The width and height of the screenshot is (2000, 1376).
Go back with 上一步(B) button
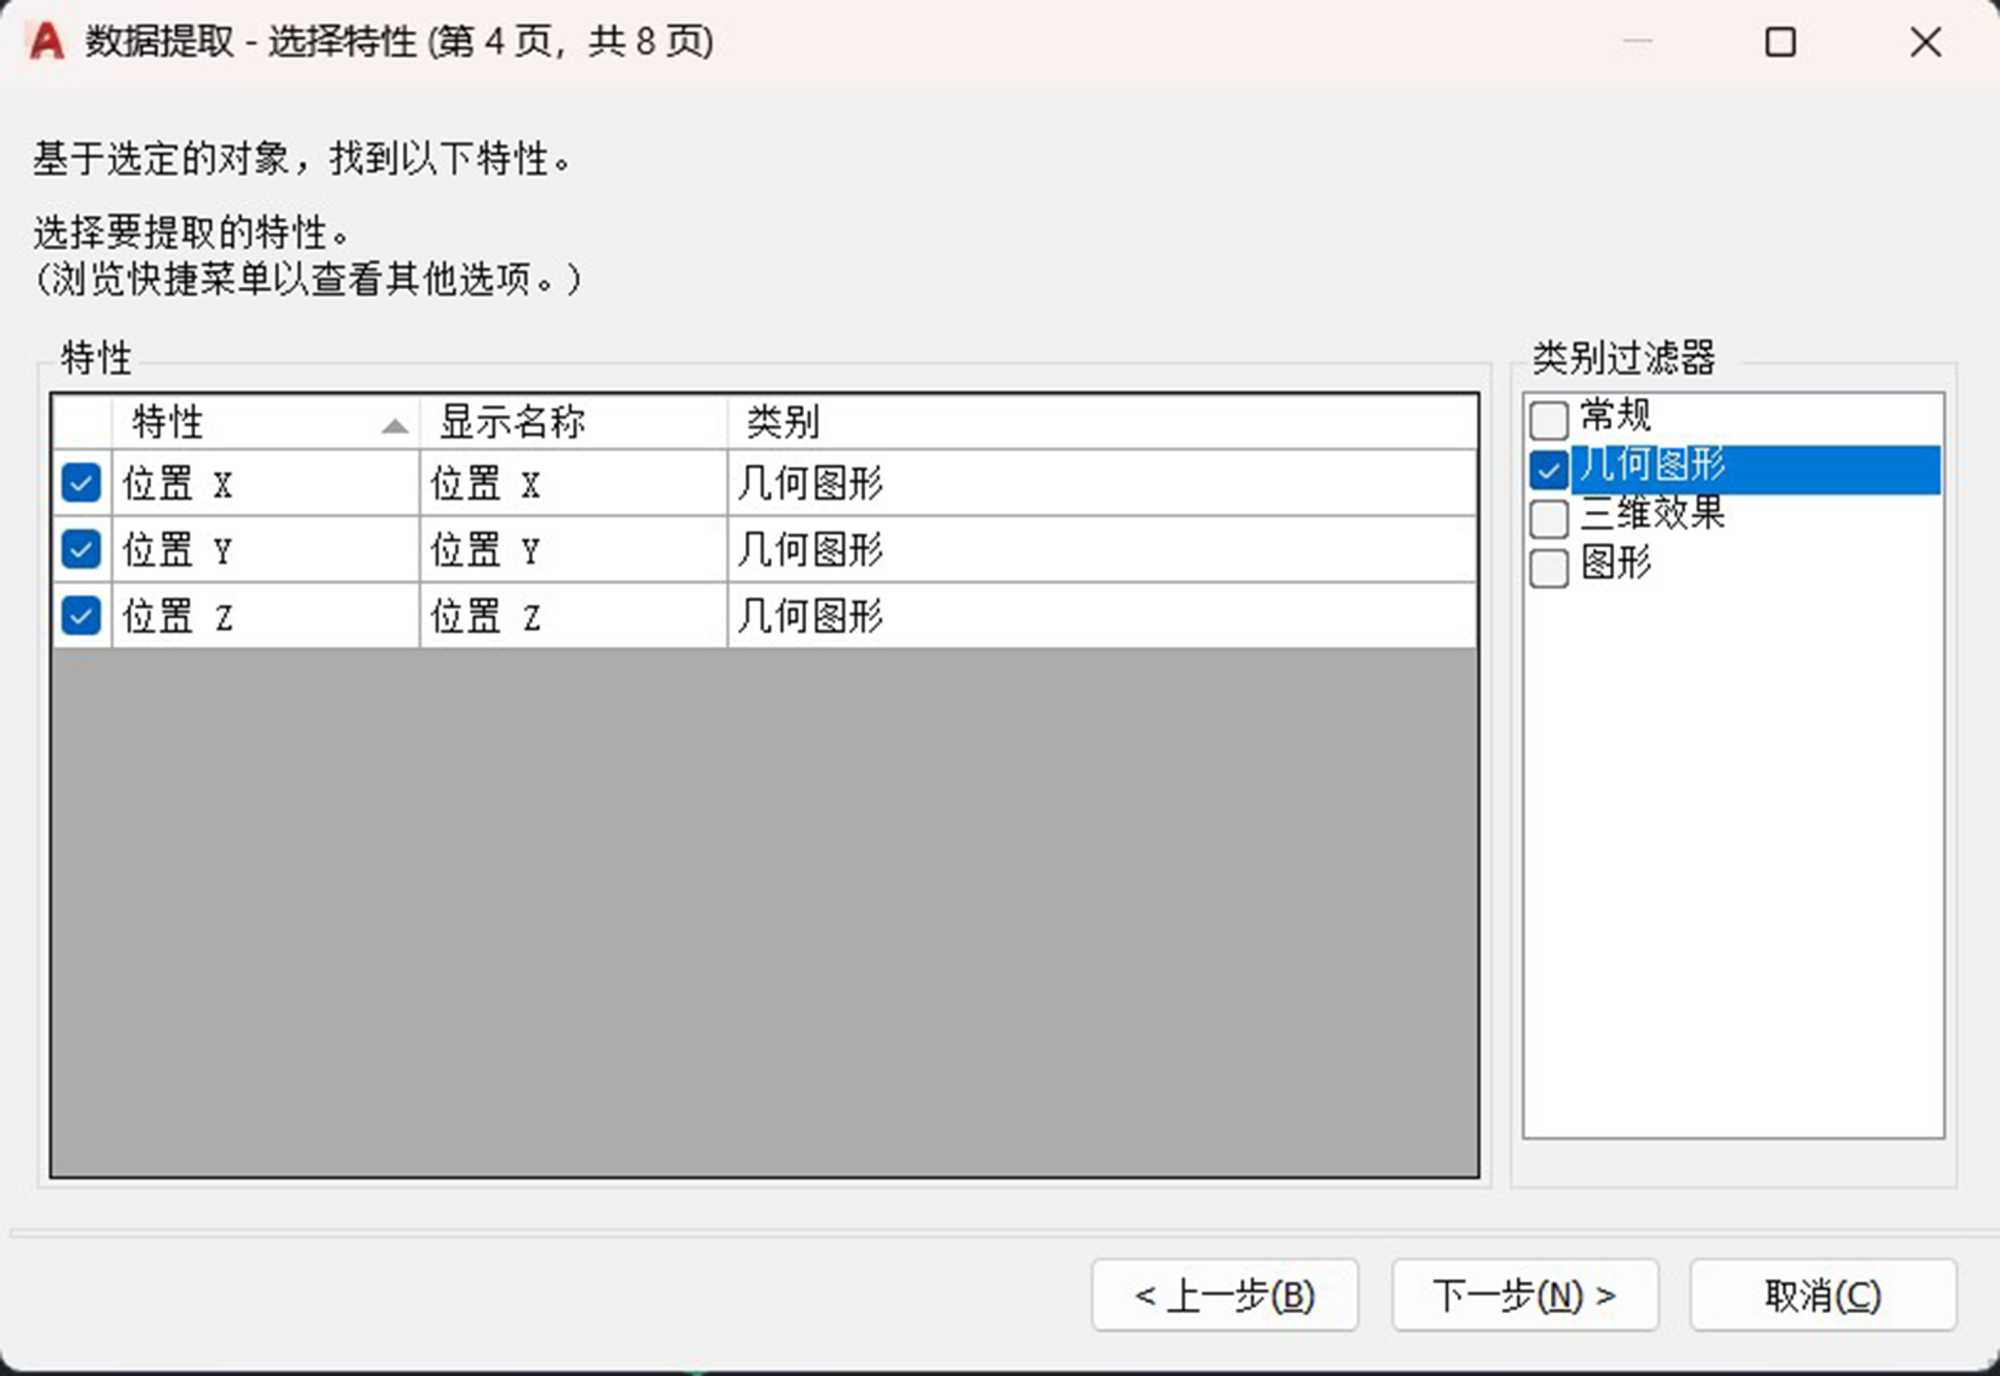point(1224,1295)
